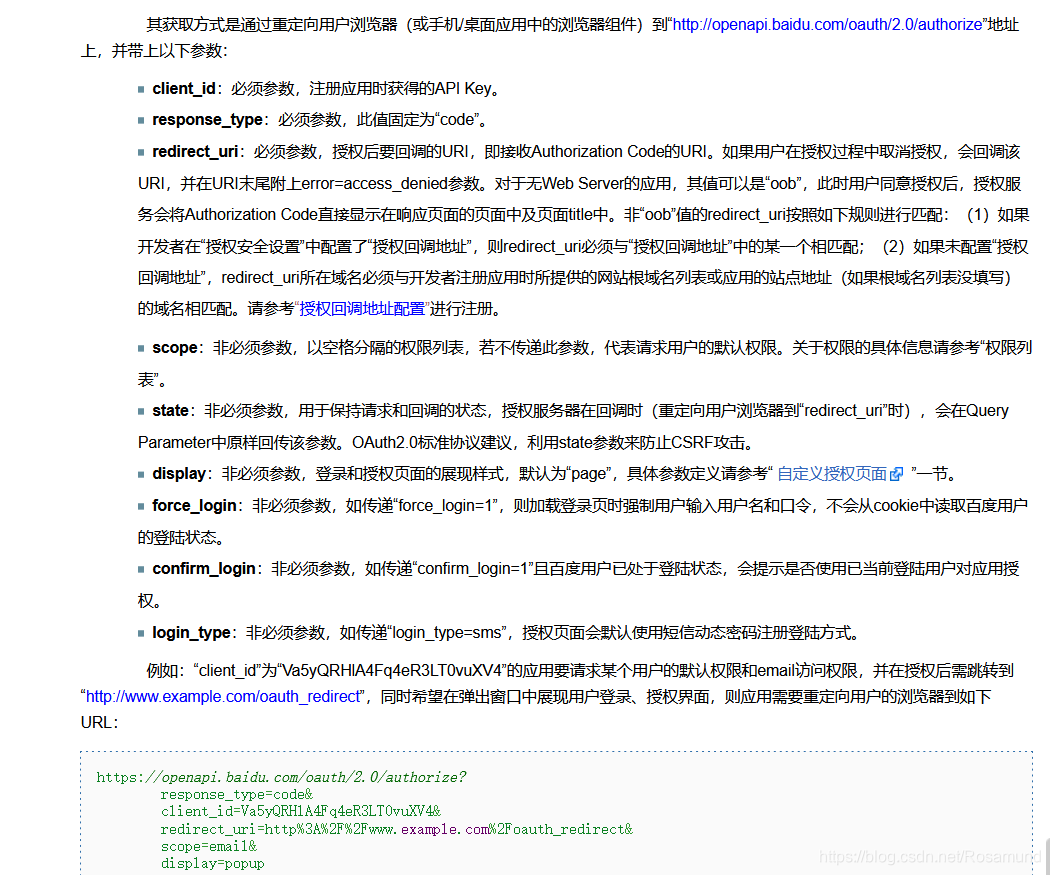Click the text error=access_denied参数

(x=390, y=183)
